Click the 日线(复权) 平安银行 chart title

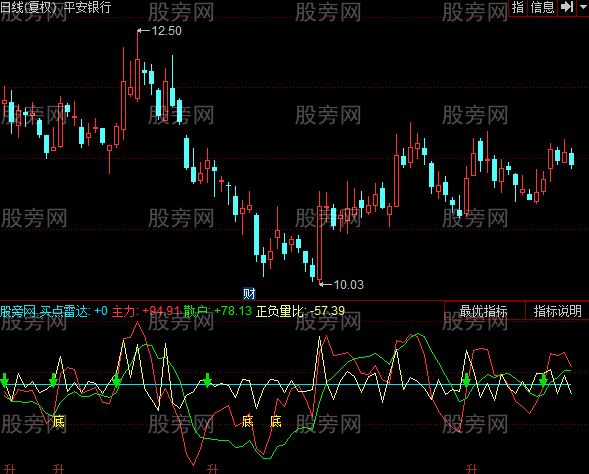point(56,7)
